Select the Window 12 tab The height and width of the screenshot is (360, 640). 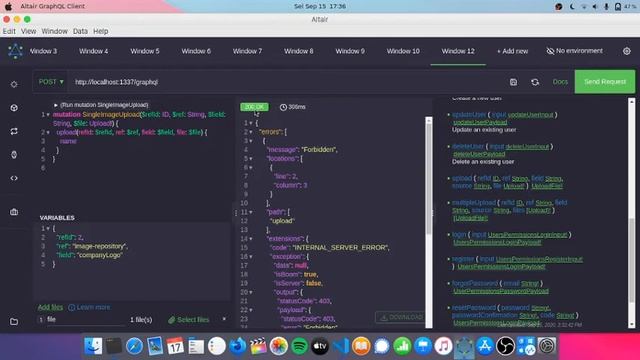(458, 51)
